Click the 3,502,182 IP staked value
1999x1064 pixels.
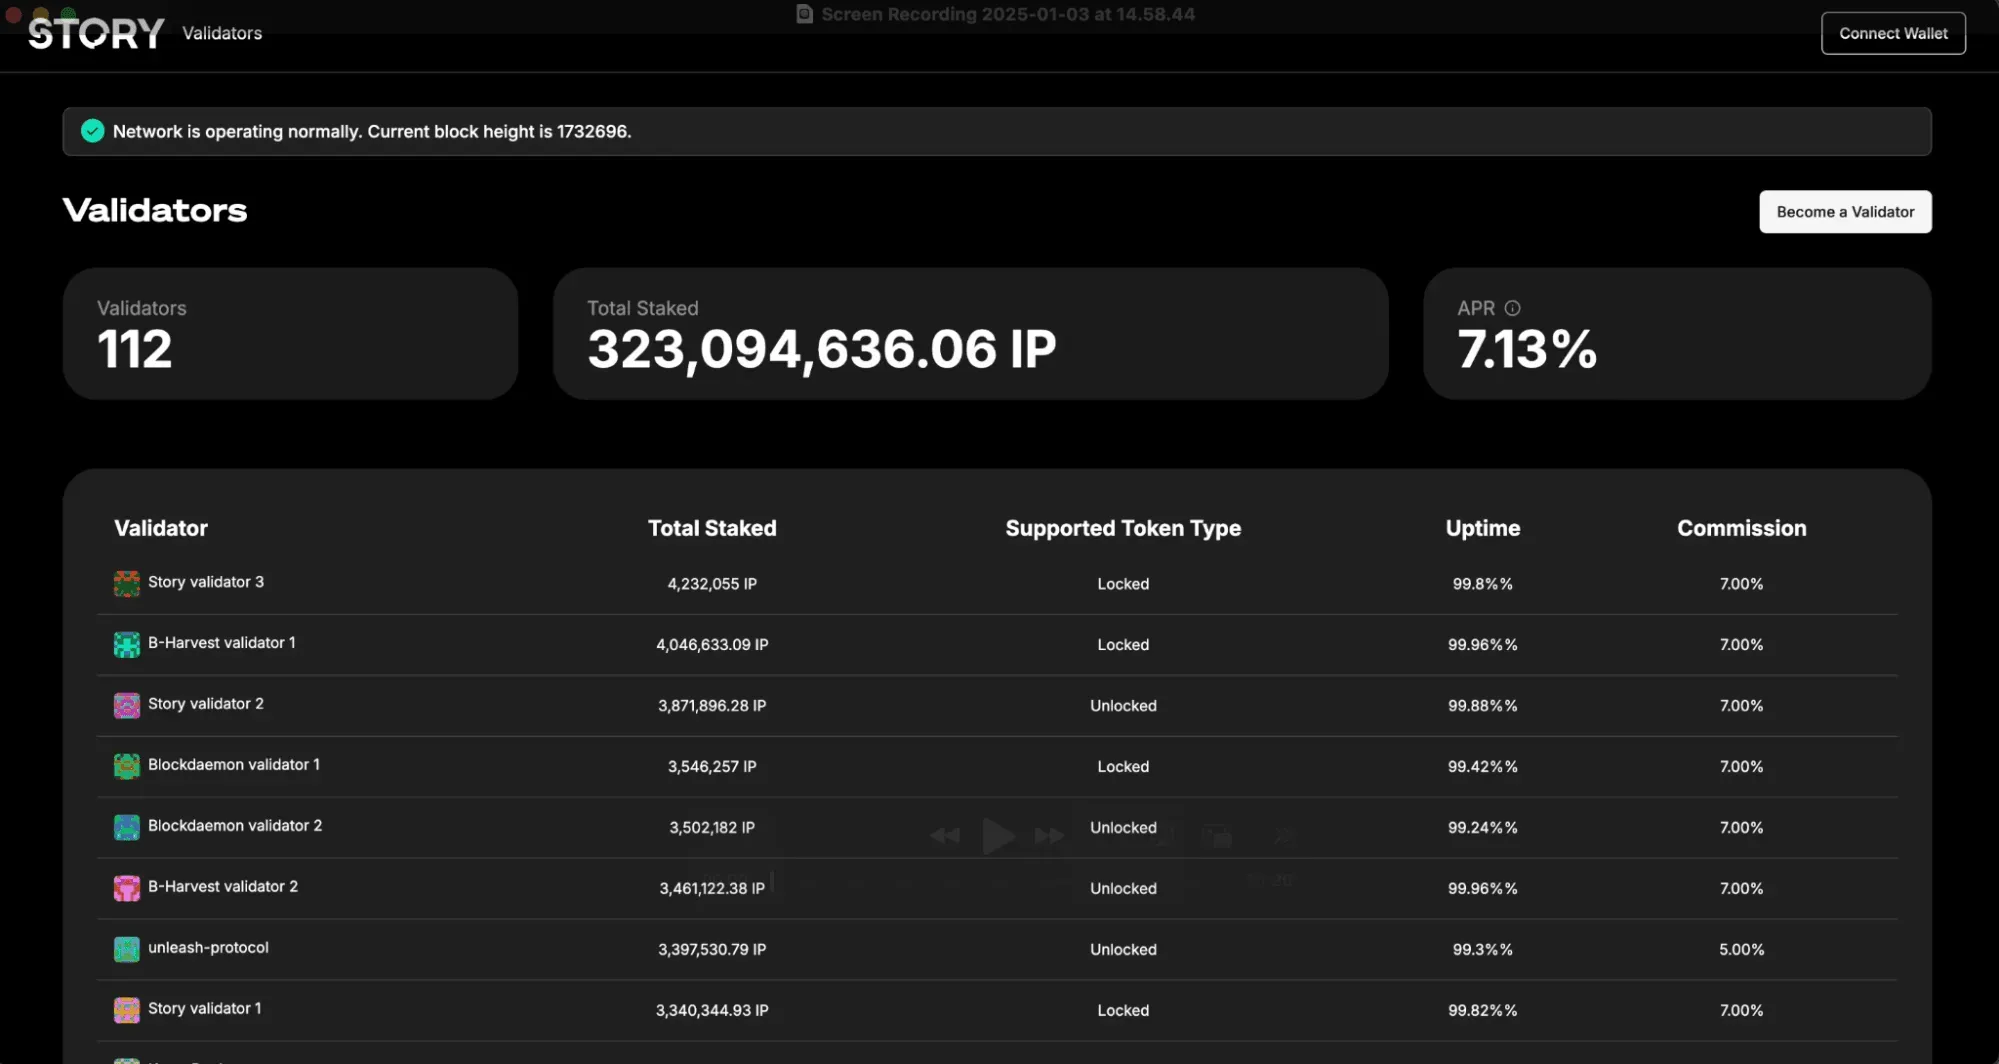click(712, 828)
